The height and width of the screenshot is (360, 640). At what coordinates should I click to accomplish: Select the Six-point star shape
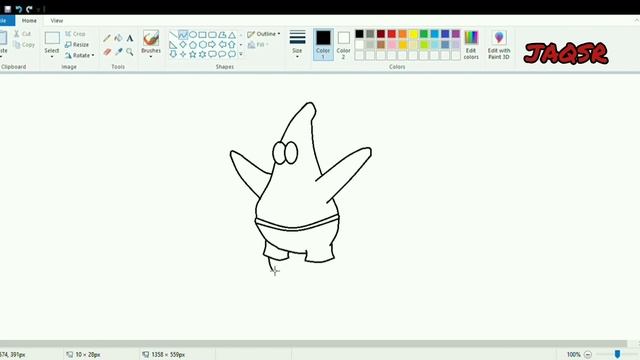pos(202,54)
